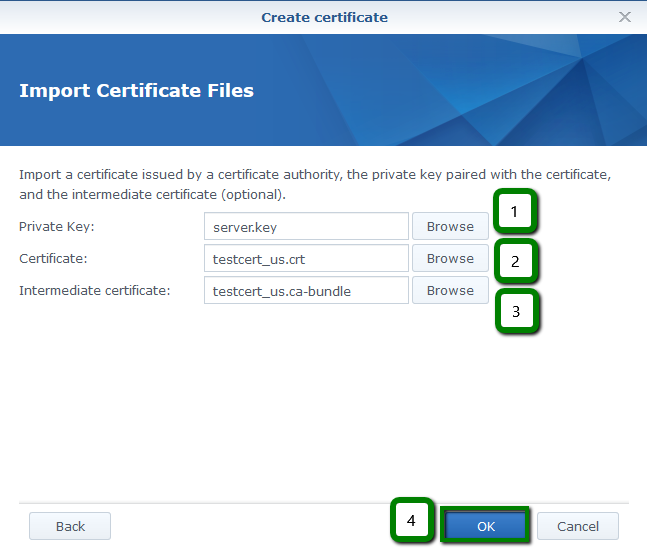Screen dimensions: 647x548
Task: Click the "Intermediate certificate:" label
Action: [95, 291]
